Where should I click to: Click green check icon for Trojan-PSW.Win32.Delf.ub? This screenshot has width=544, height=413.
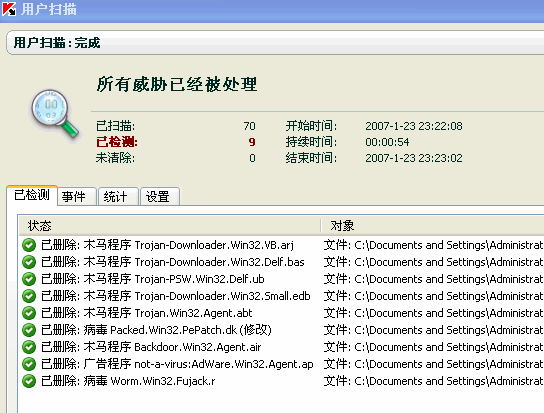tap(29, 279)
